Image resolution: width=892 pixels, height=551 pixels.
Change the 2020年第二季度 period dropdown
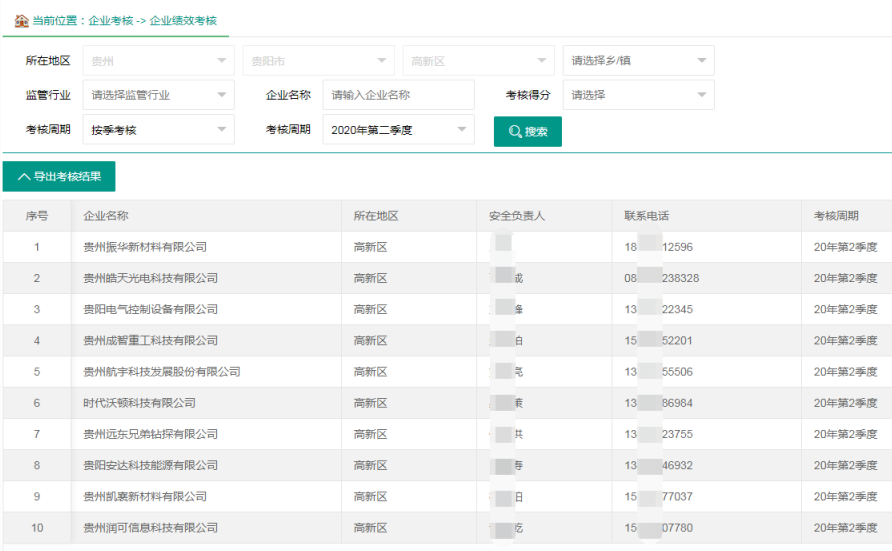(398, 130)
